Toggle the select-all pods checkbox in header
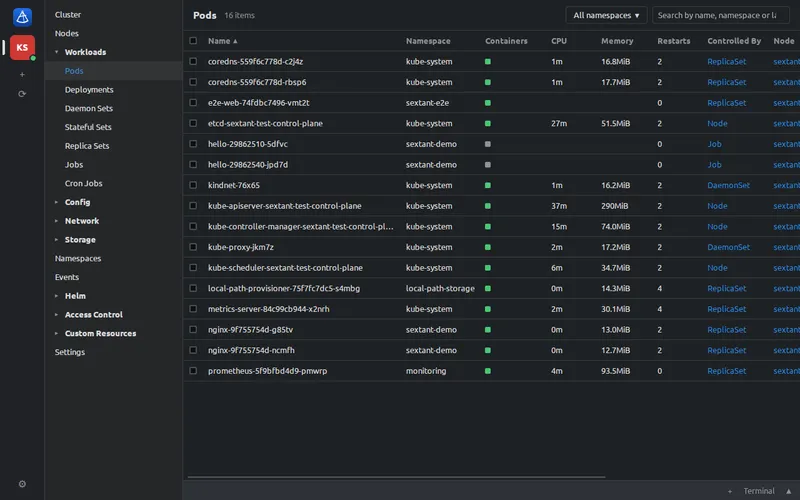The image size is (800, 500). coord(193,40)
